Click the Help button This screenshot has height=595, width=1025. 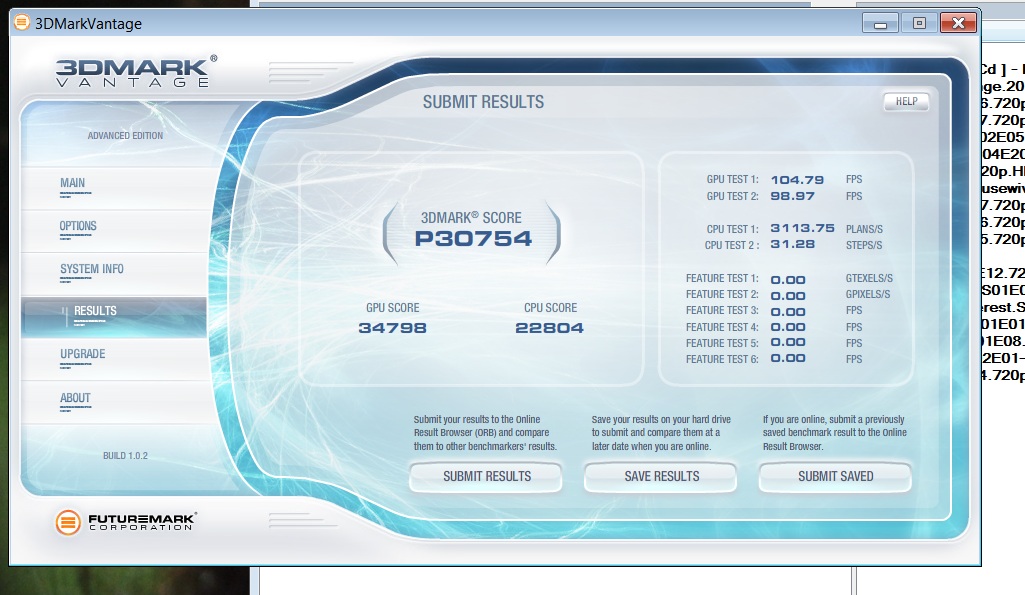pos(906,101)
